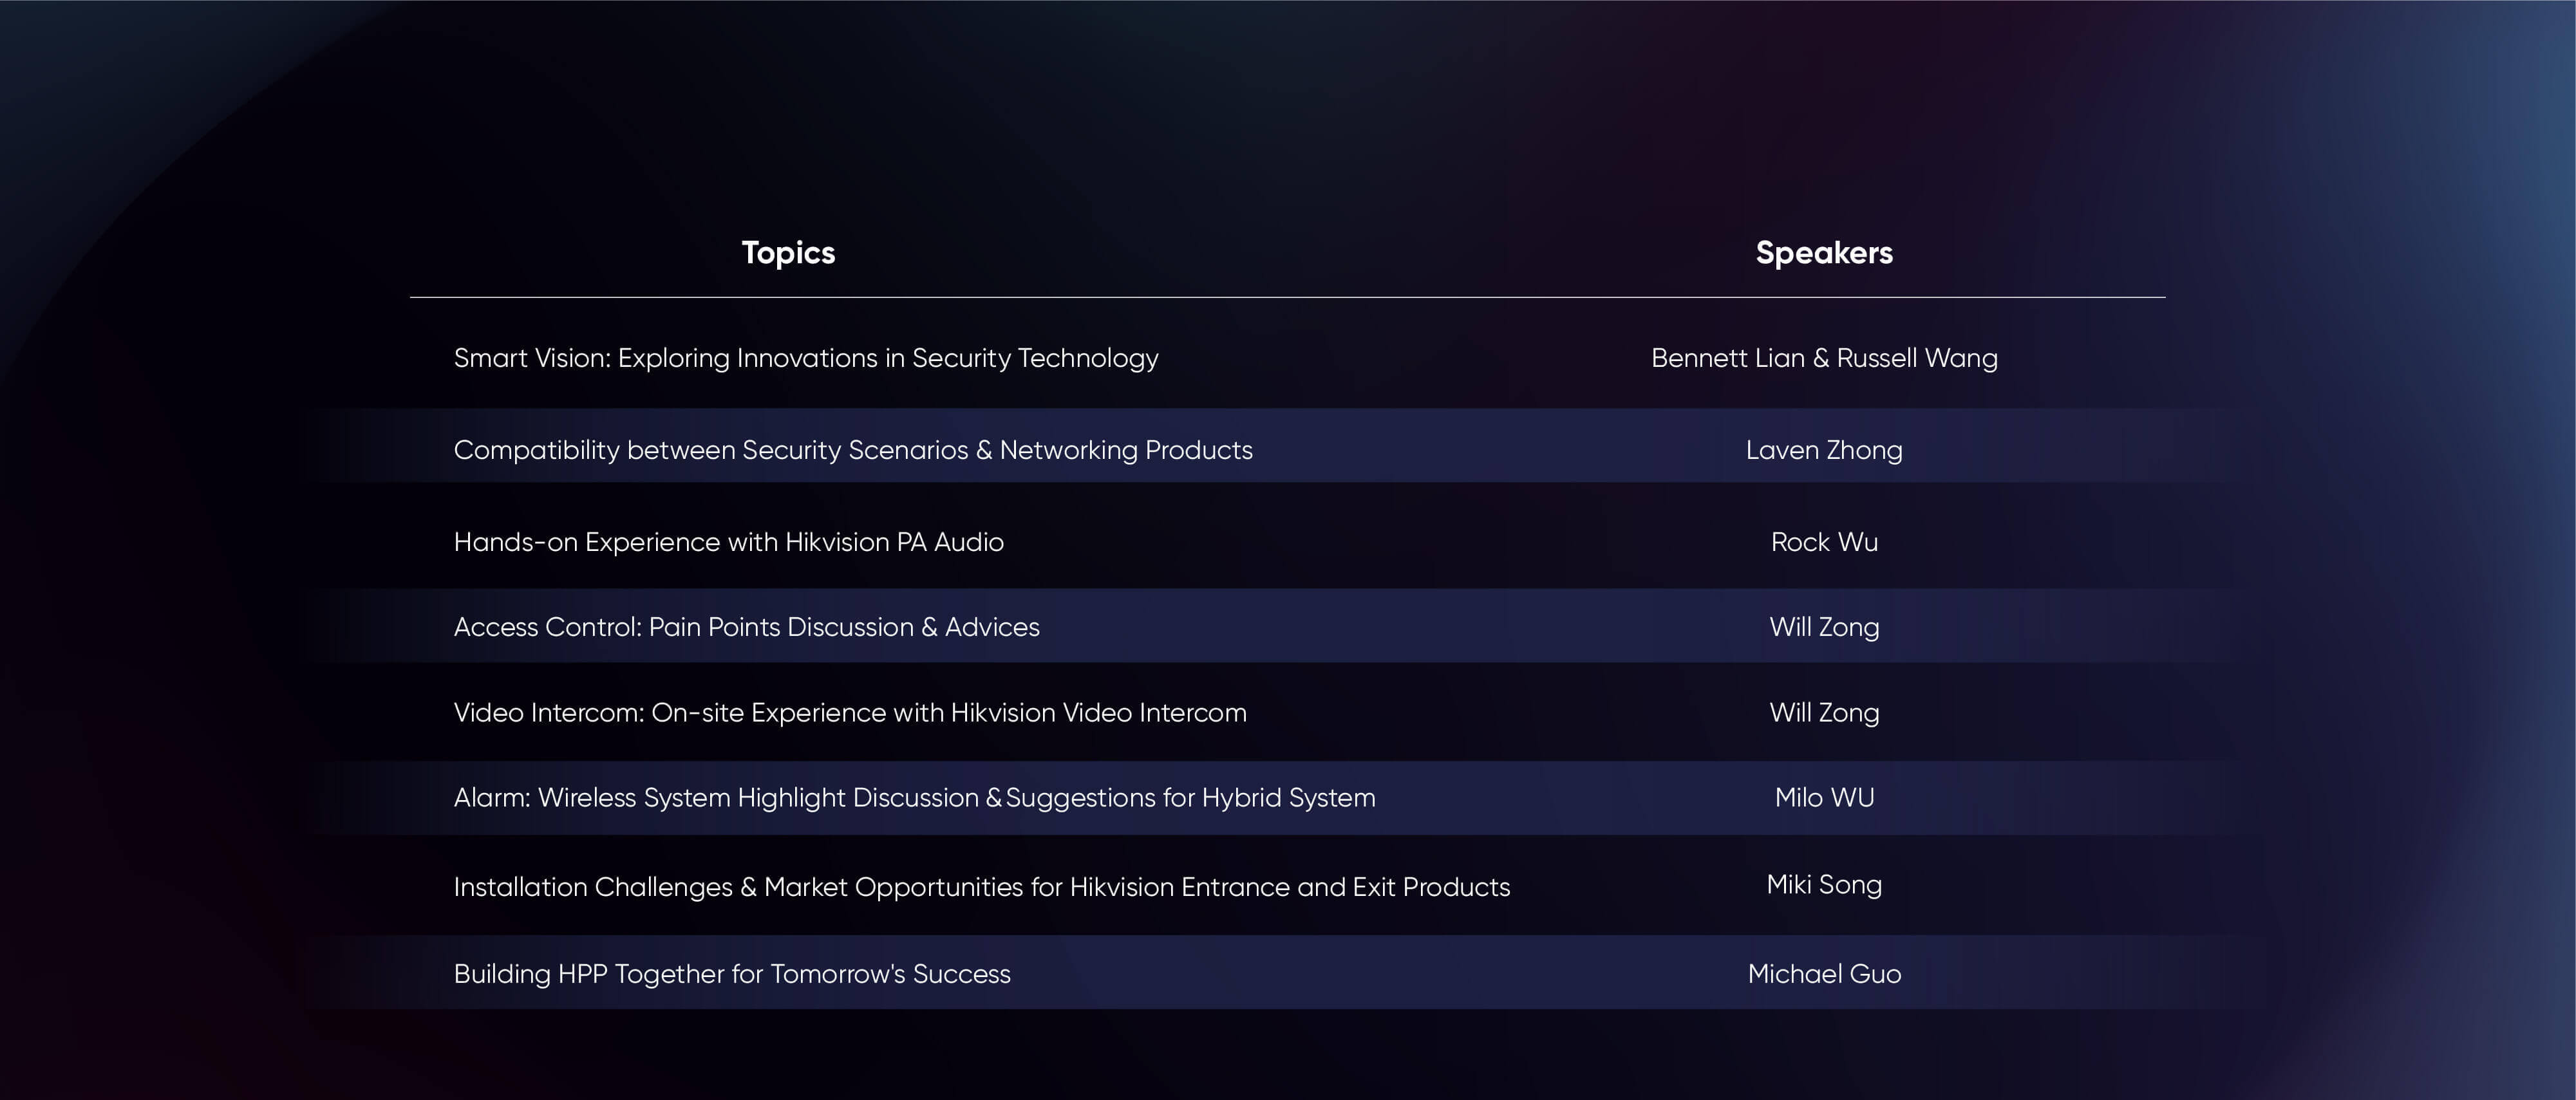Click Will Zong in Access Control row
The width and height of the screenshot is (2576, 1100).
pos(1823,627)
